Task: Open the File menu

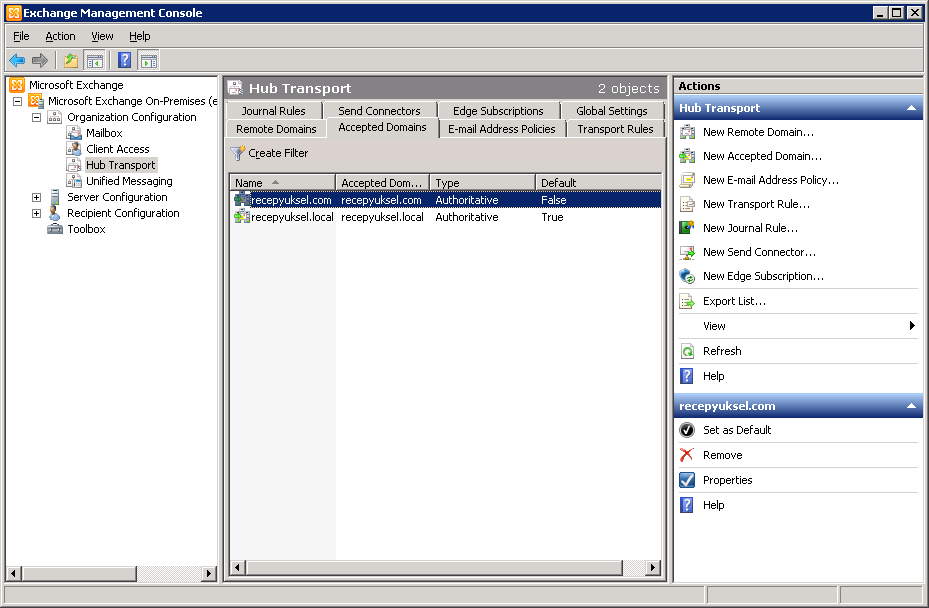Action: pyautogui.click(x=21, y=36)
